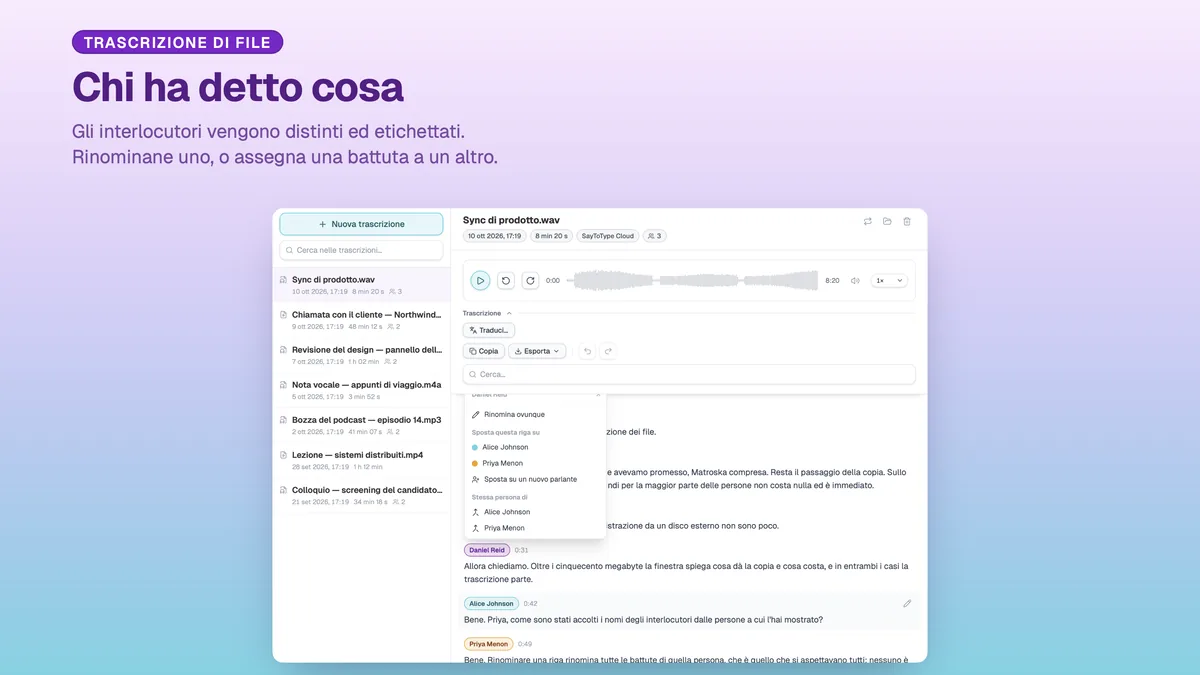Choose Rinomina ovunque in speaker menu

[535, 414]
